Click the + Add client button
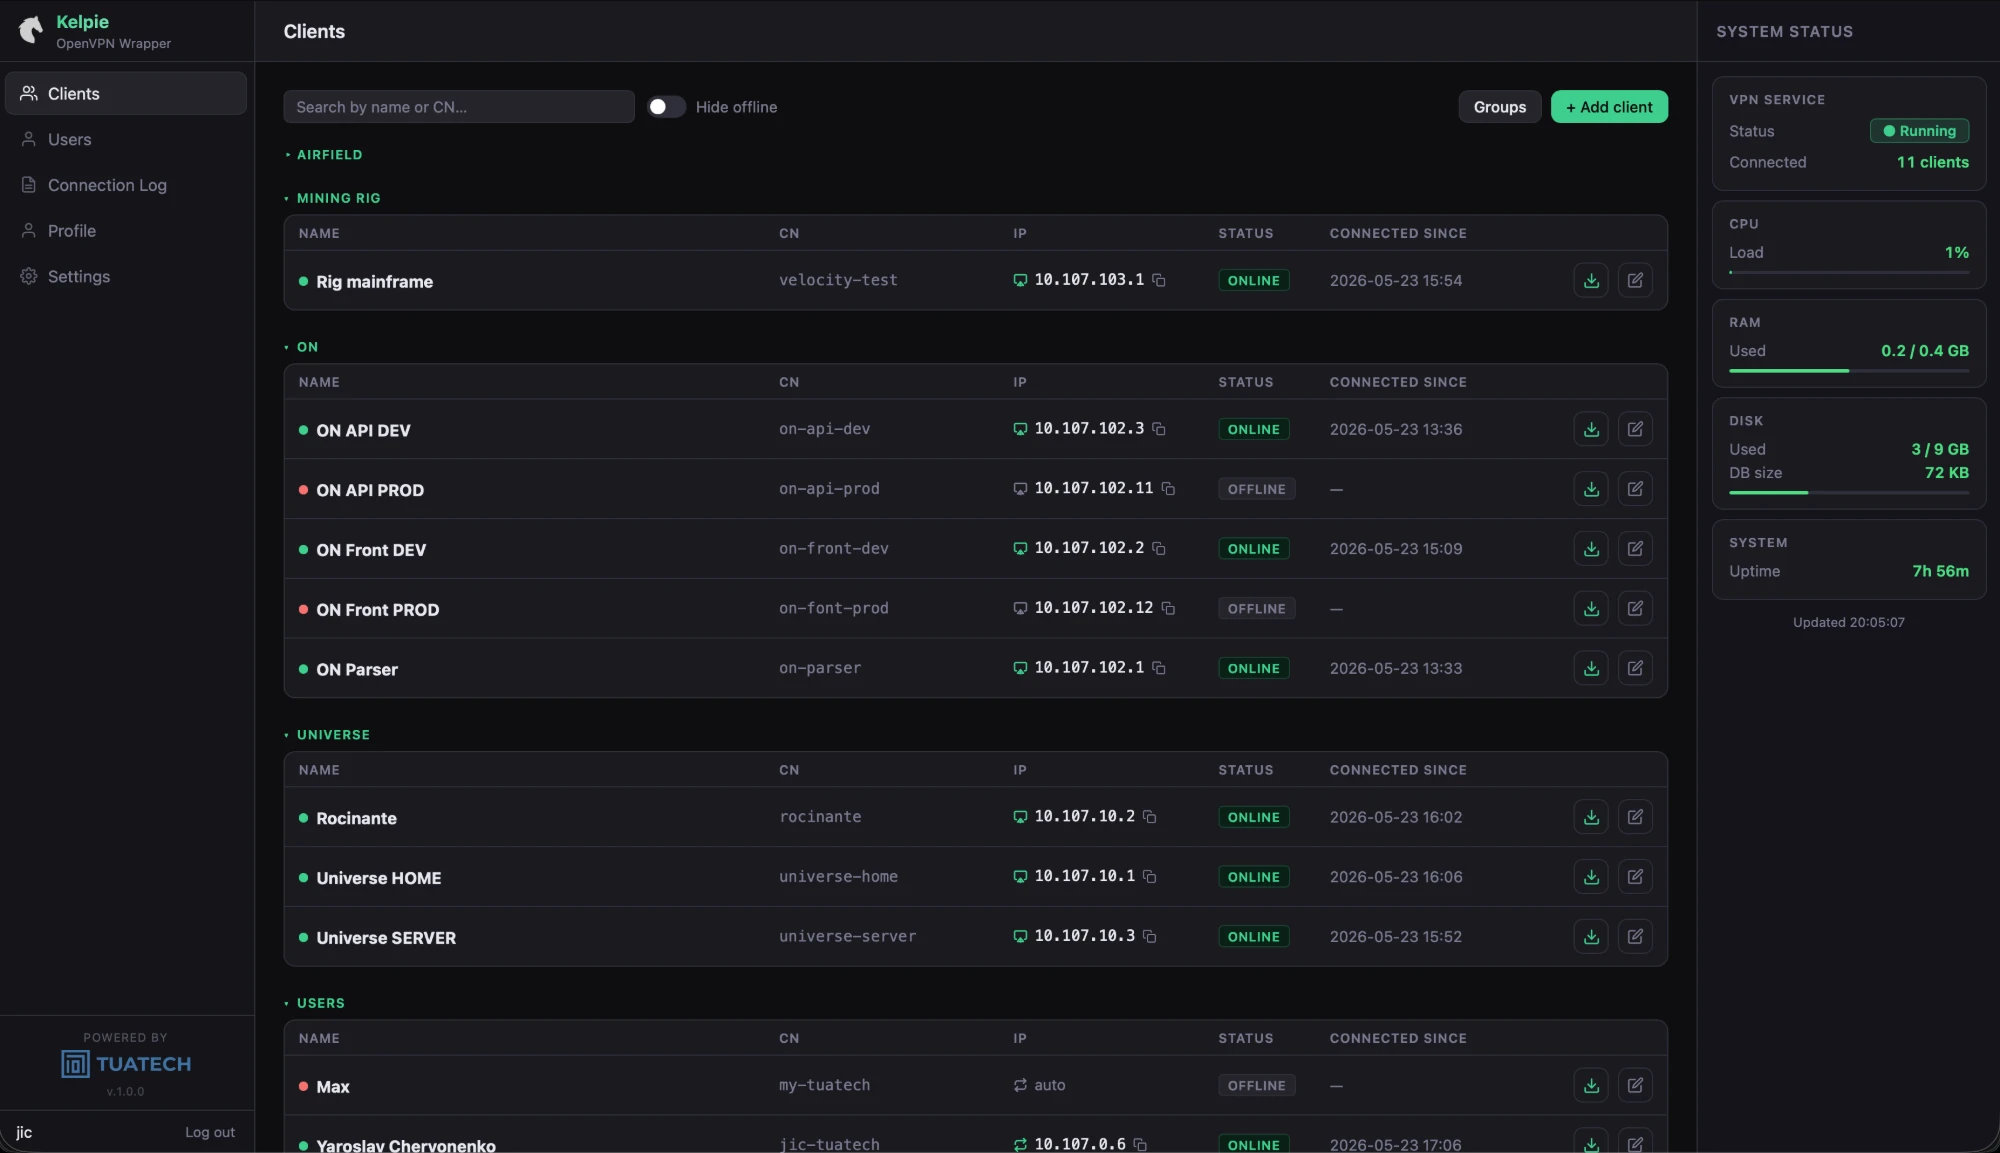The image size is (2000, 1153). click(x=1609, y=107)
